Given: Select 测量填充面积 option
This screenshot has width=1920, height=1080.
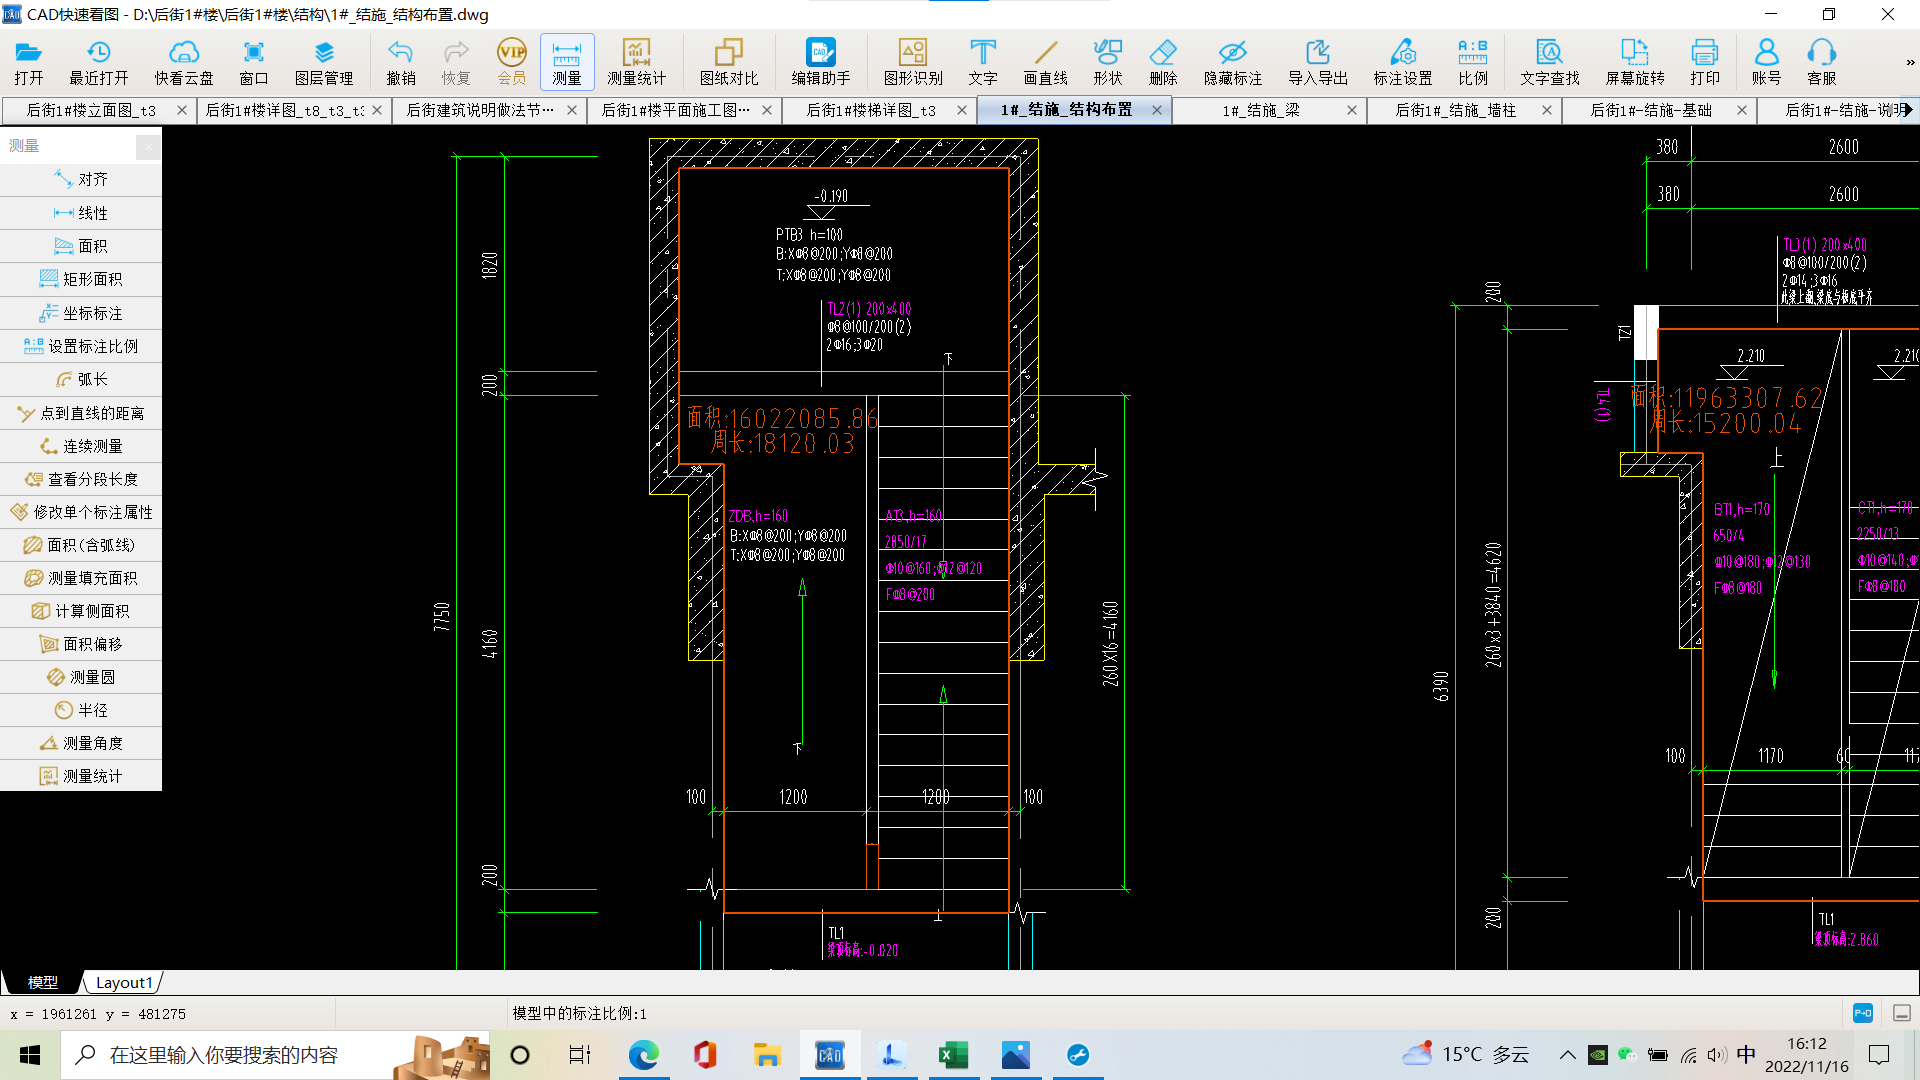Looking at the screenshot, I should click(x=81, y=578).
